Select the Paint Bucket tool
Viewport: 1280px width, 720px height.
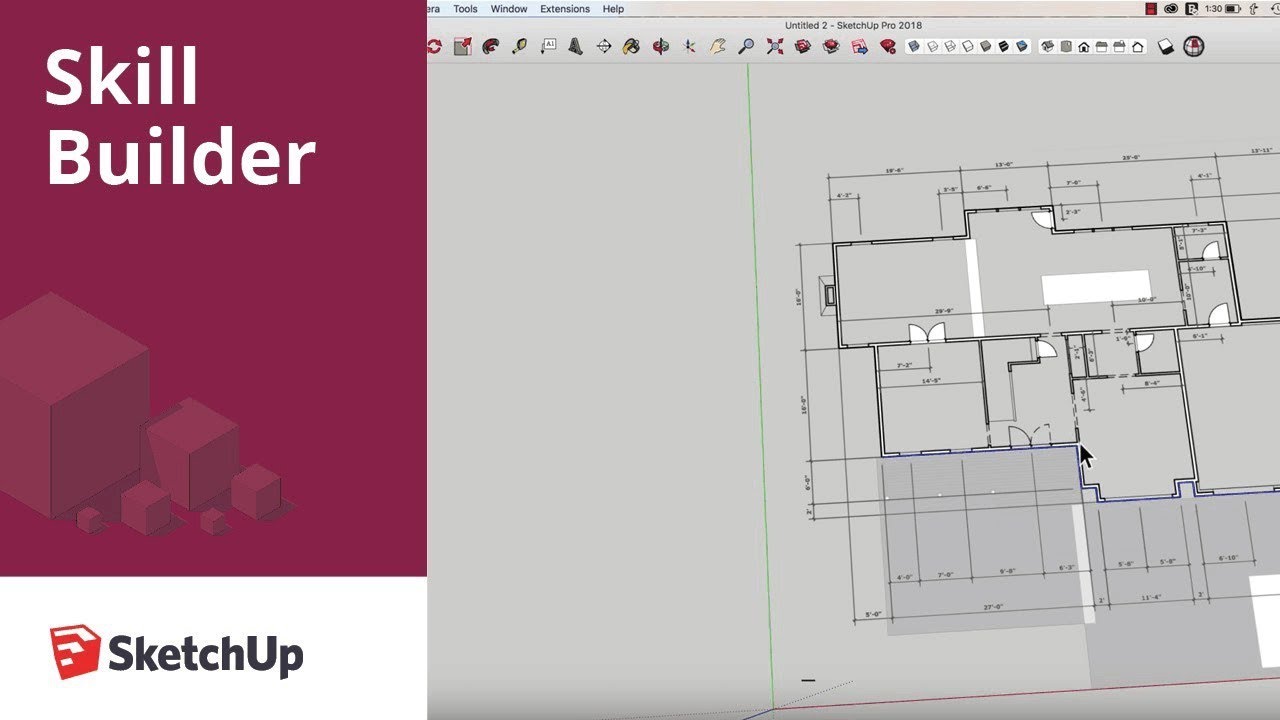(518, 45)
